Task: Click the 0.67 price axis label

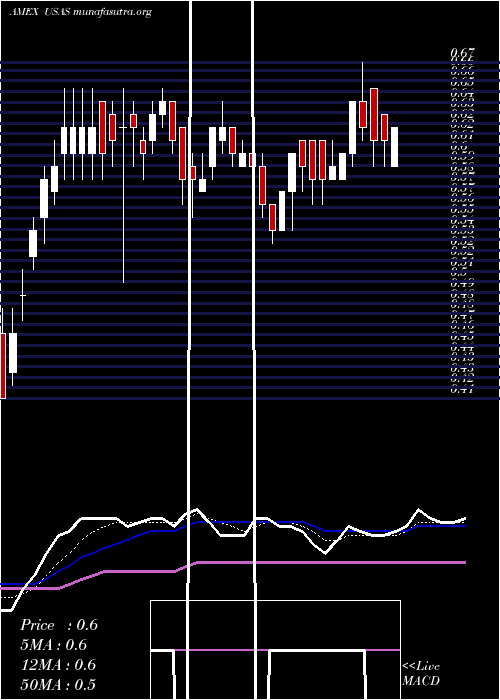Action: (x=462, y=54)
